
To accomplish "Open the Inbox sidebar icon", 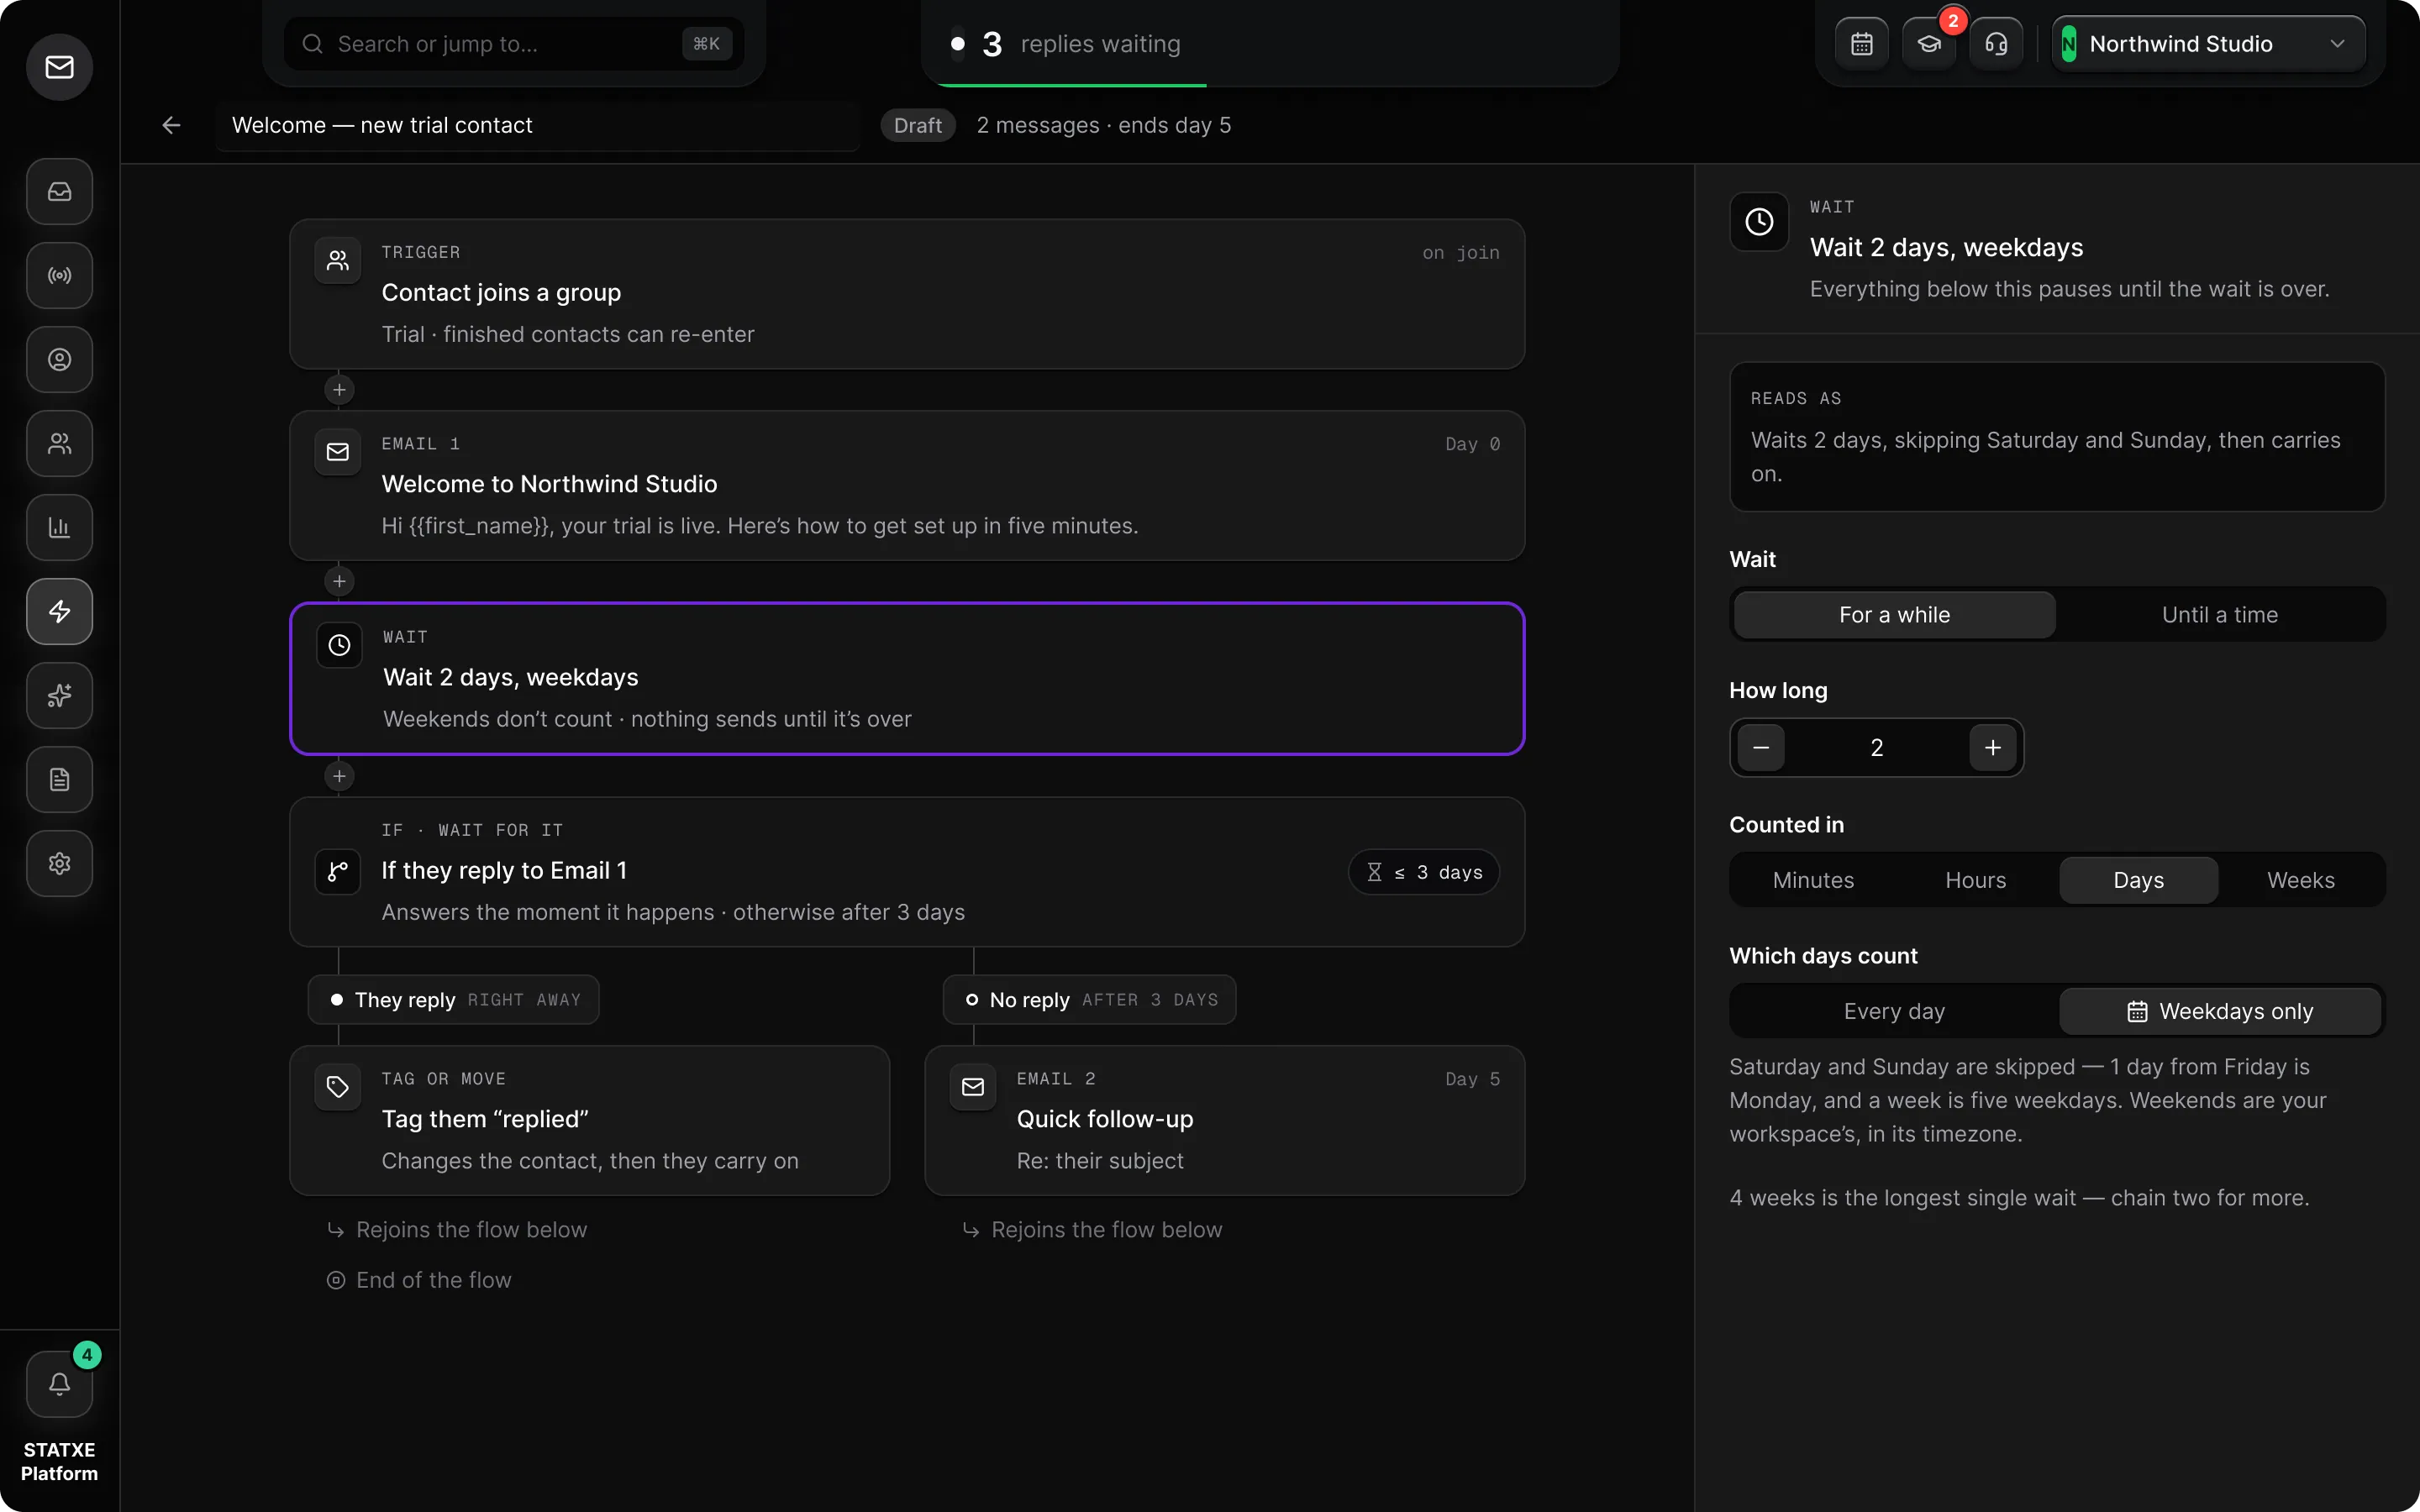I will coord(59,191).
